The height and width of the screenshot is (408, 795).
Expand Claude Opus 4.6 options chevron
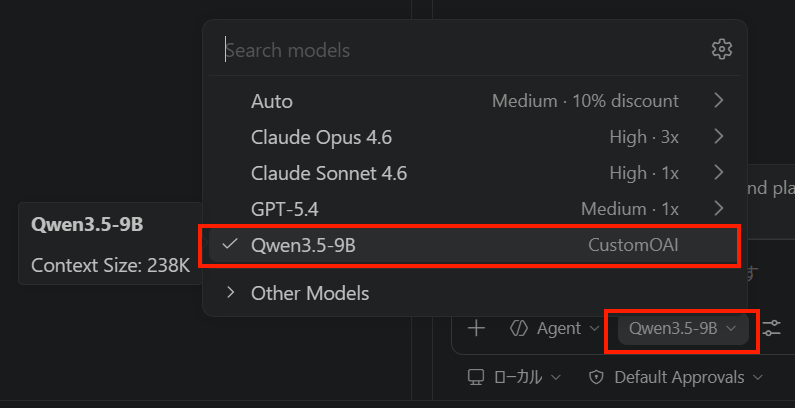pyautogui.click(x=718, y=136)
